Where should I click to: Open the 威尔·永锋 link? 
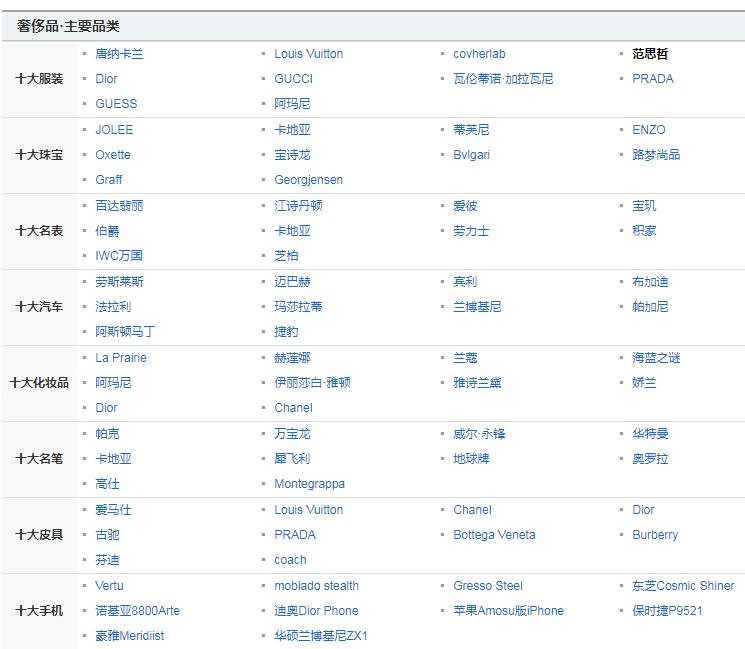pos(479,434)
